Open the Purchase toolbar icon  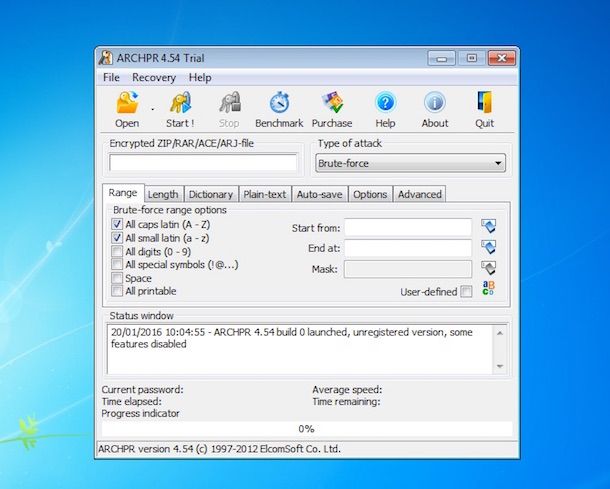click(x=332, y=102)
